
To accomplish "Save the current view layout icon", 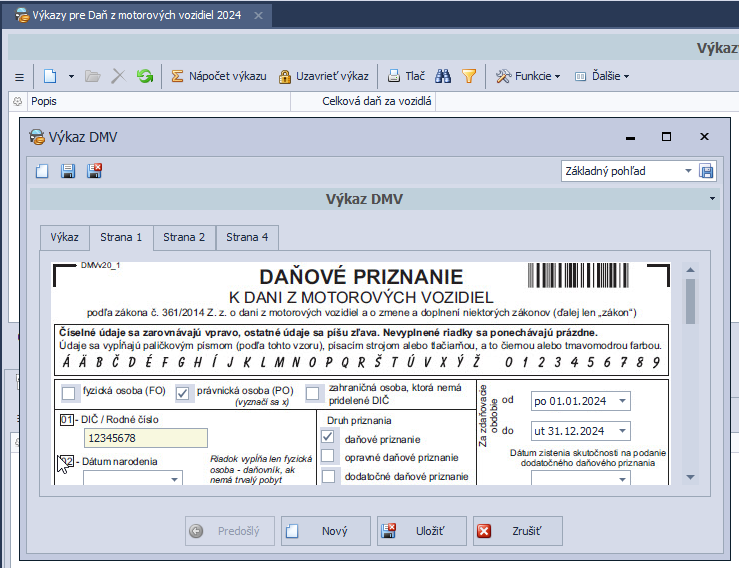I will (x=707, y=171).
